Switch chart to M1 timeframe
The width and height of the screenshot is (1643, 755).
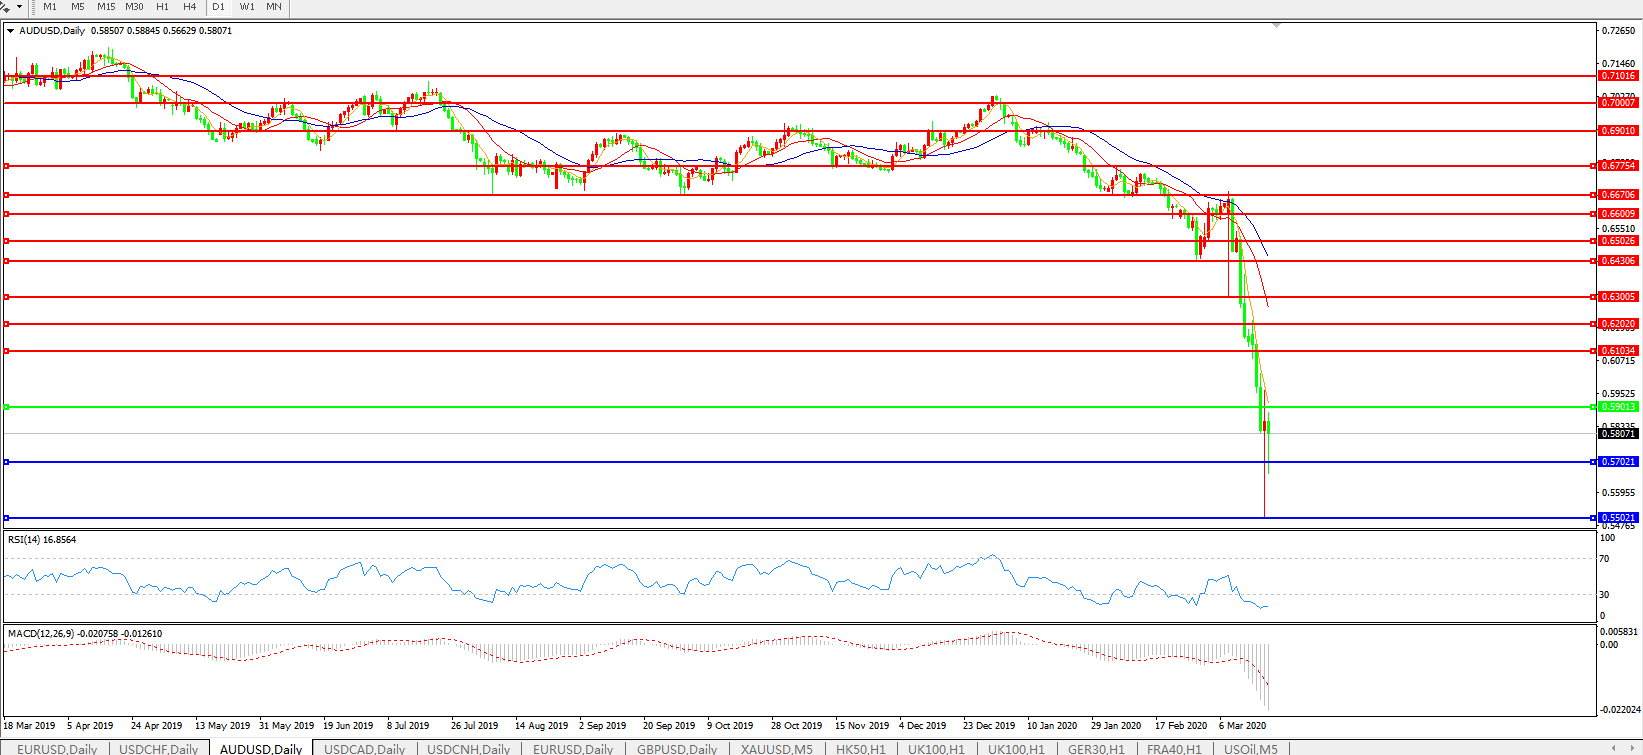pos(50,7)
